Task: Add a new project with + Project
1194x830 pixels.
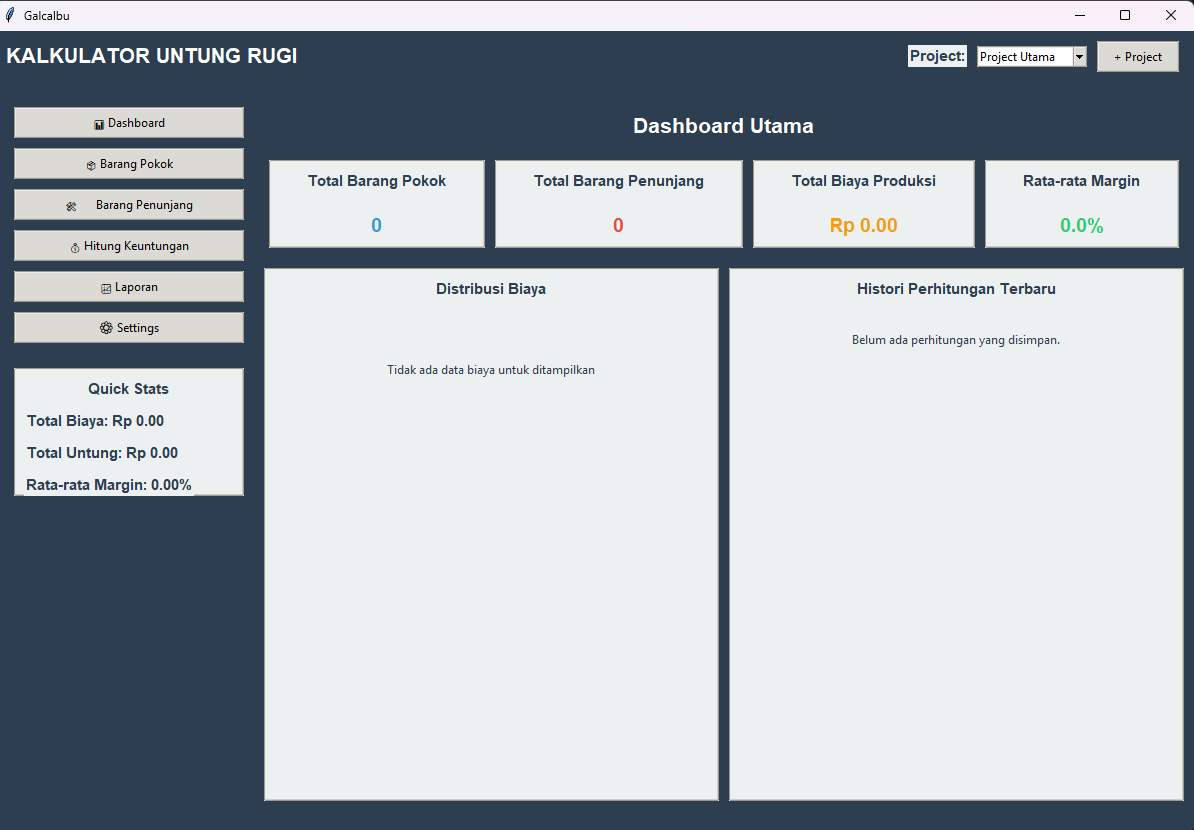Action: pos(1138,56)
